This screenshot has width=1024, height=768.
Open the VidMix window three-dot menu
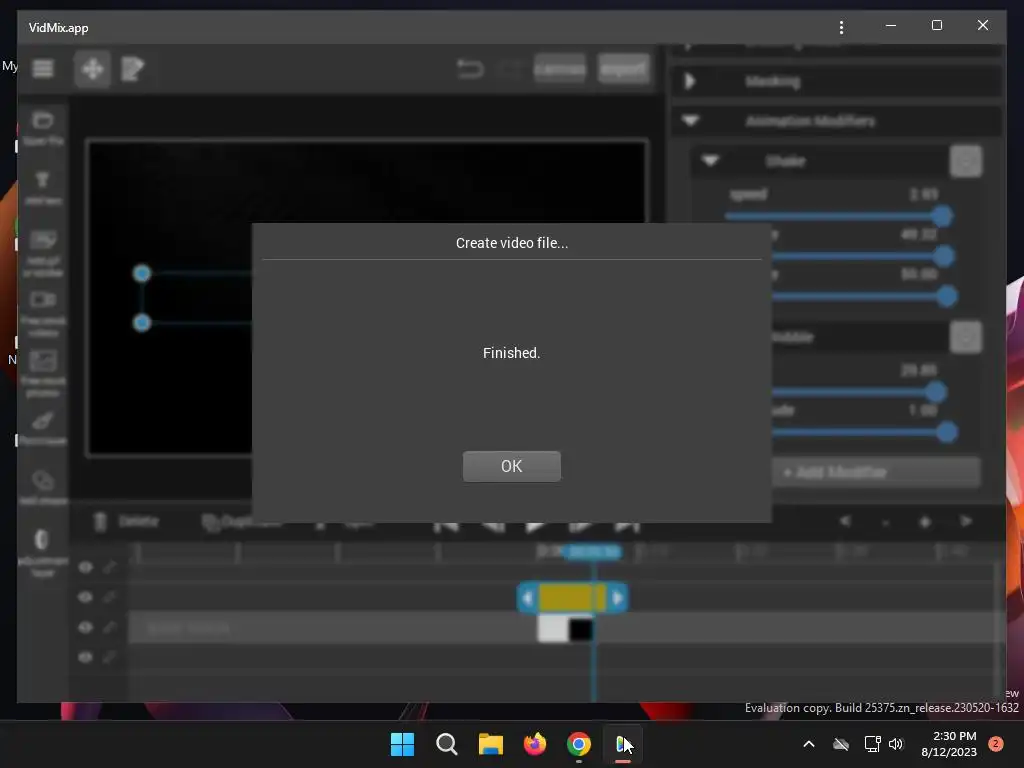click(x=841, y=27)
